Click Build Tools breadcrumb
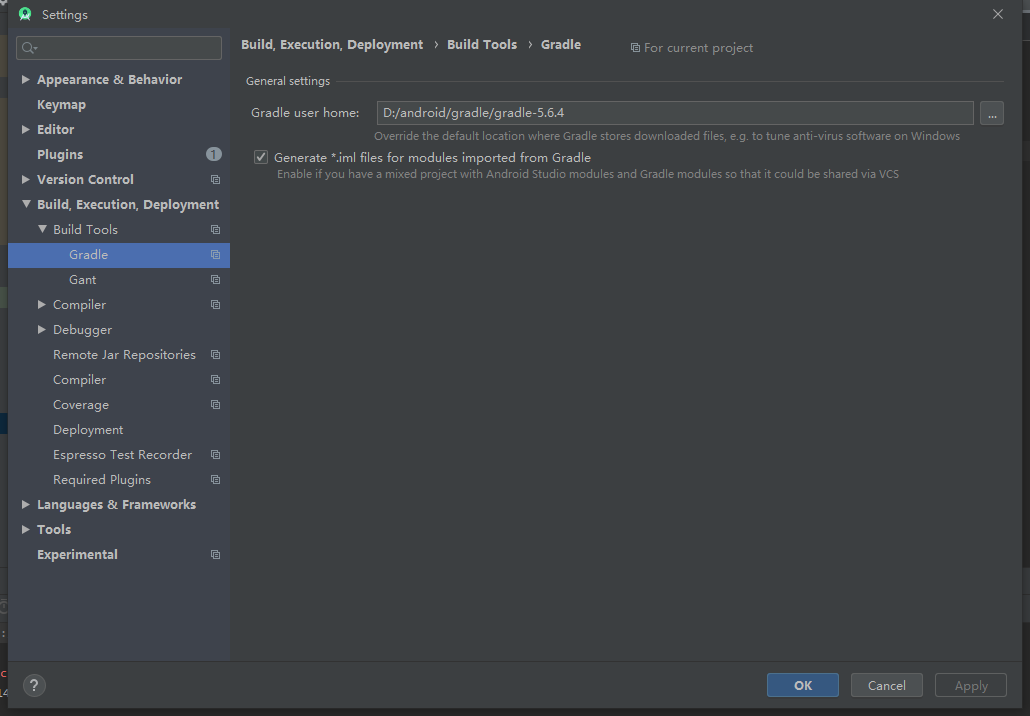 482,45
